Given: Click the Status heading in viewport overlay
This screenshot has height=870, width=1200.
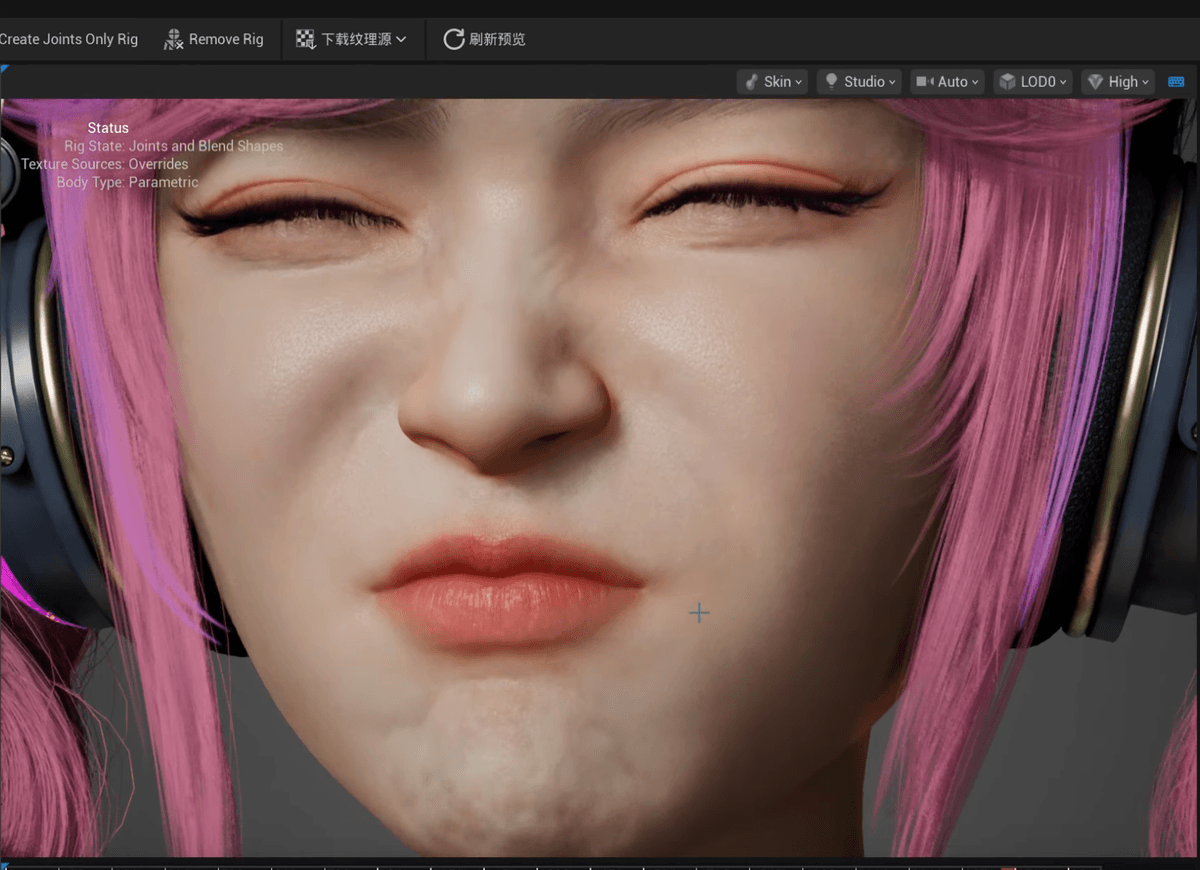Looking at the screenshot, I should point(108,128).
